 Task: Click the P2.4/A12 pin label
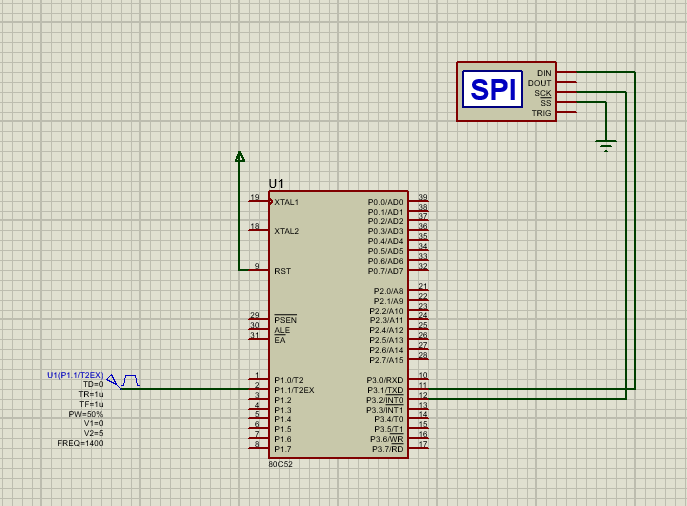[386, 330]
